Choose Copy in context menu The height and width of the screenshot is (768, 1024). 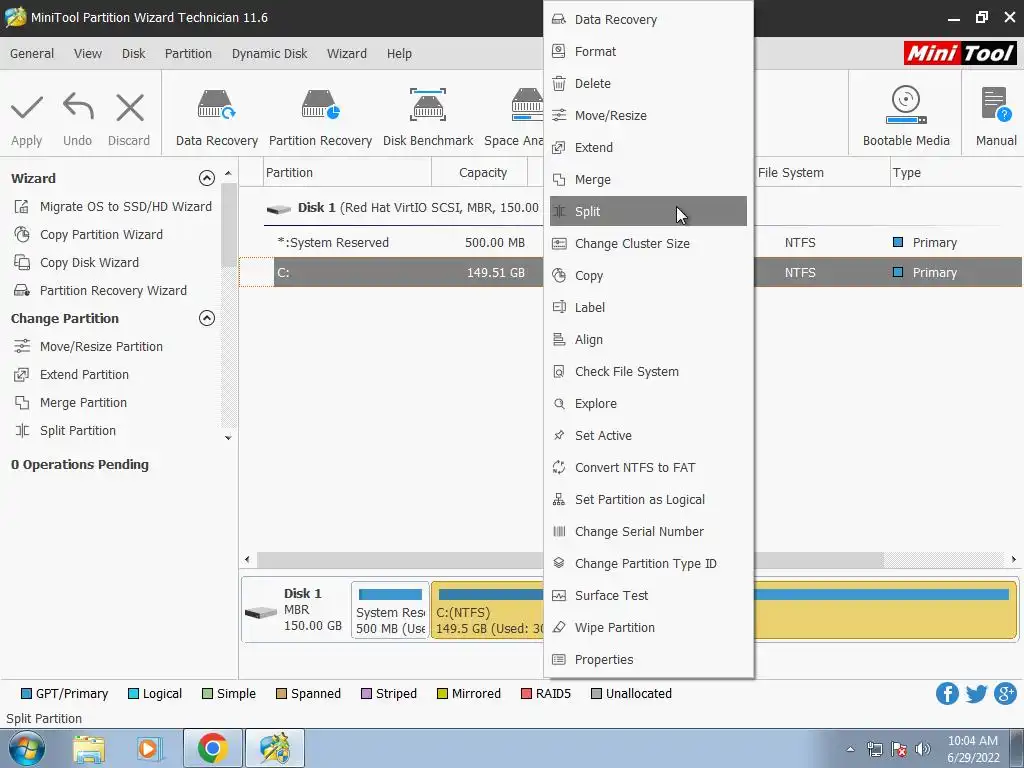[648, 276]
